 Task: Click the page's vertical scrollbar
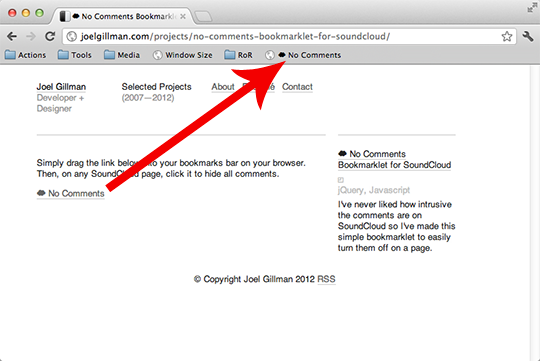[535, 213]
